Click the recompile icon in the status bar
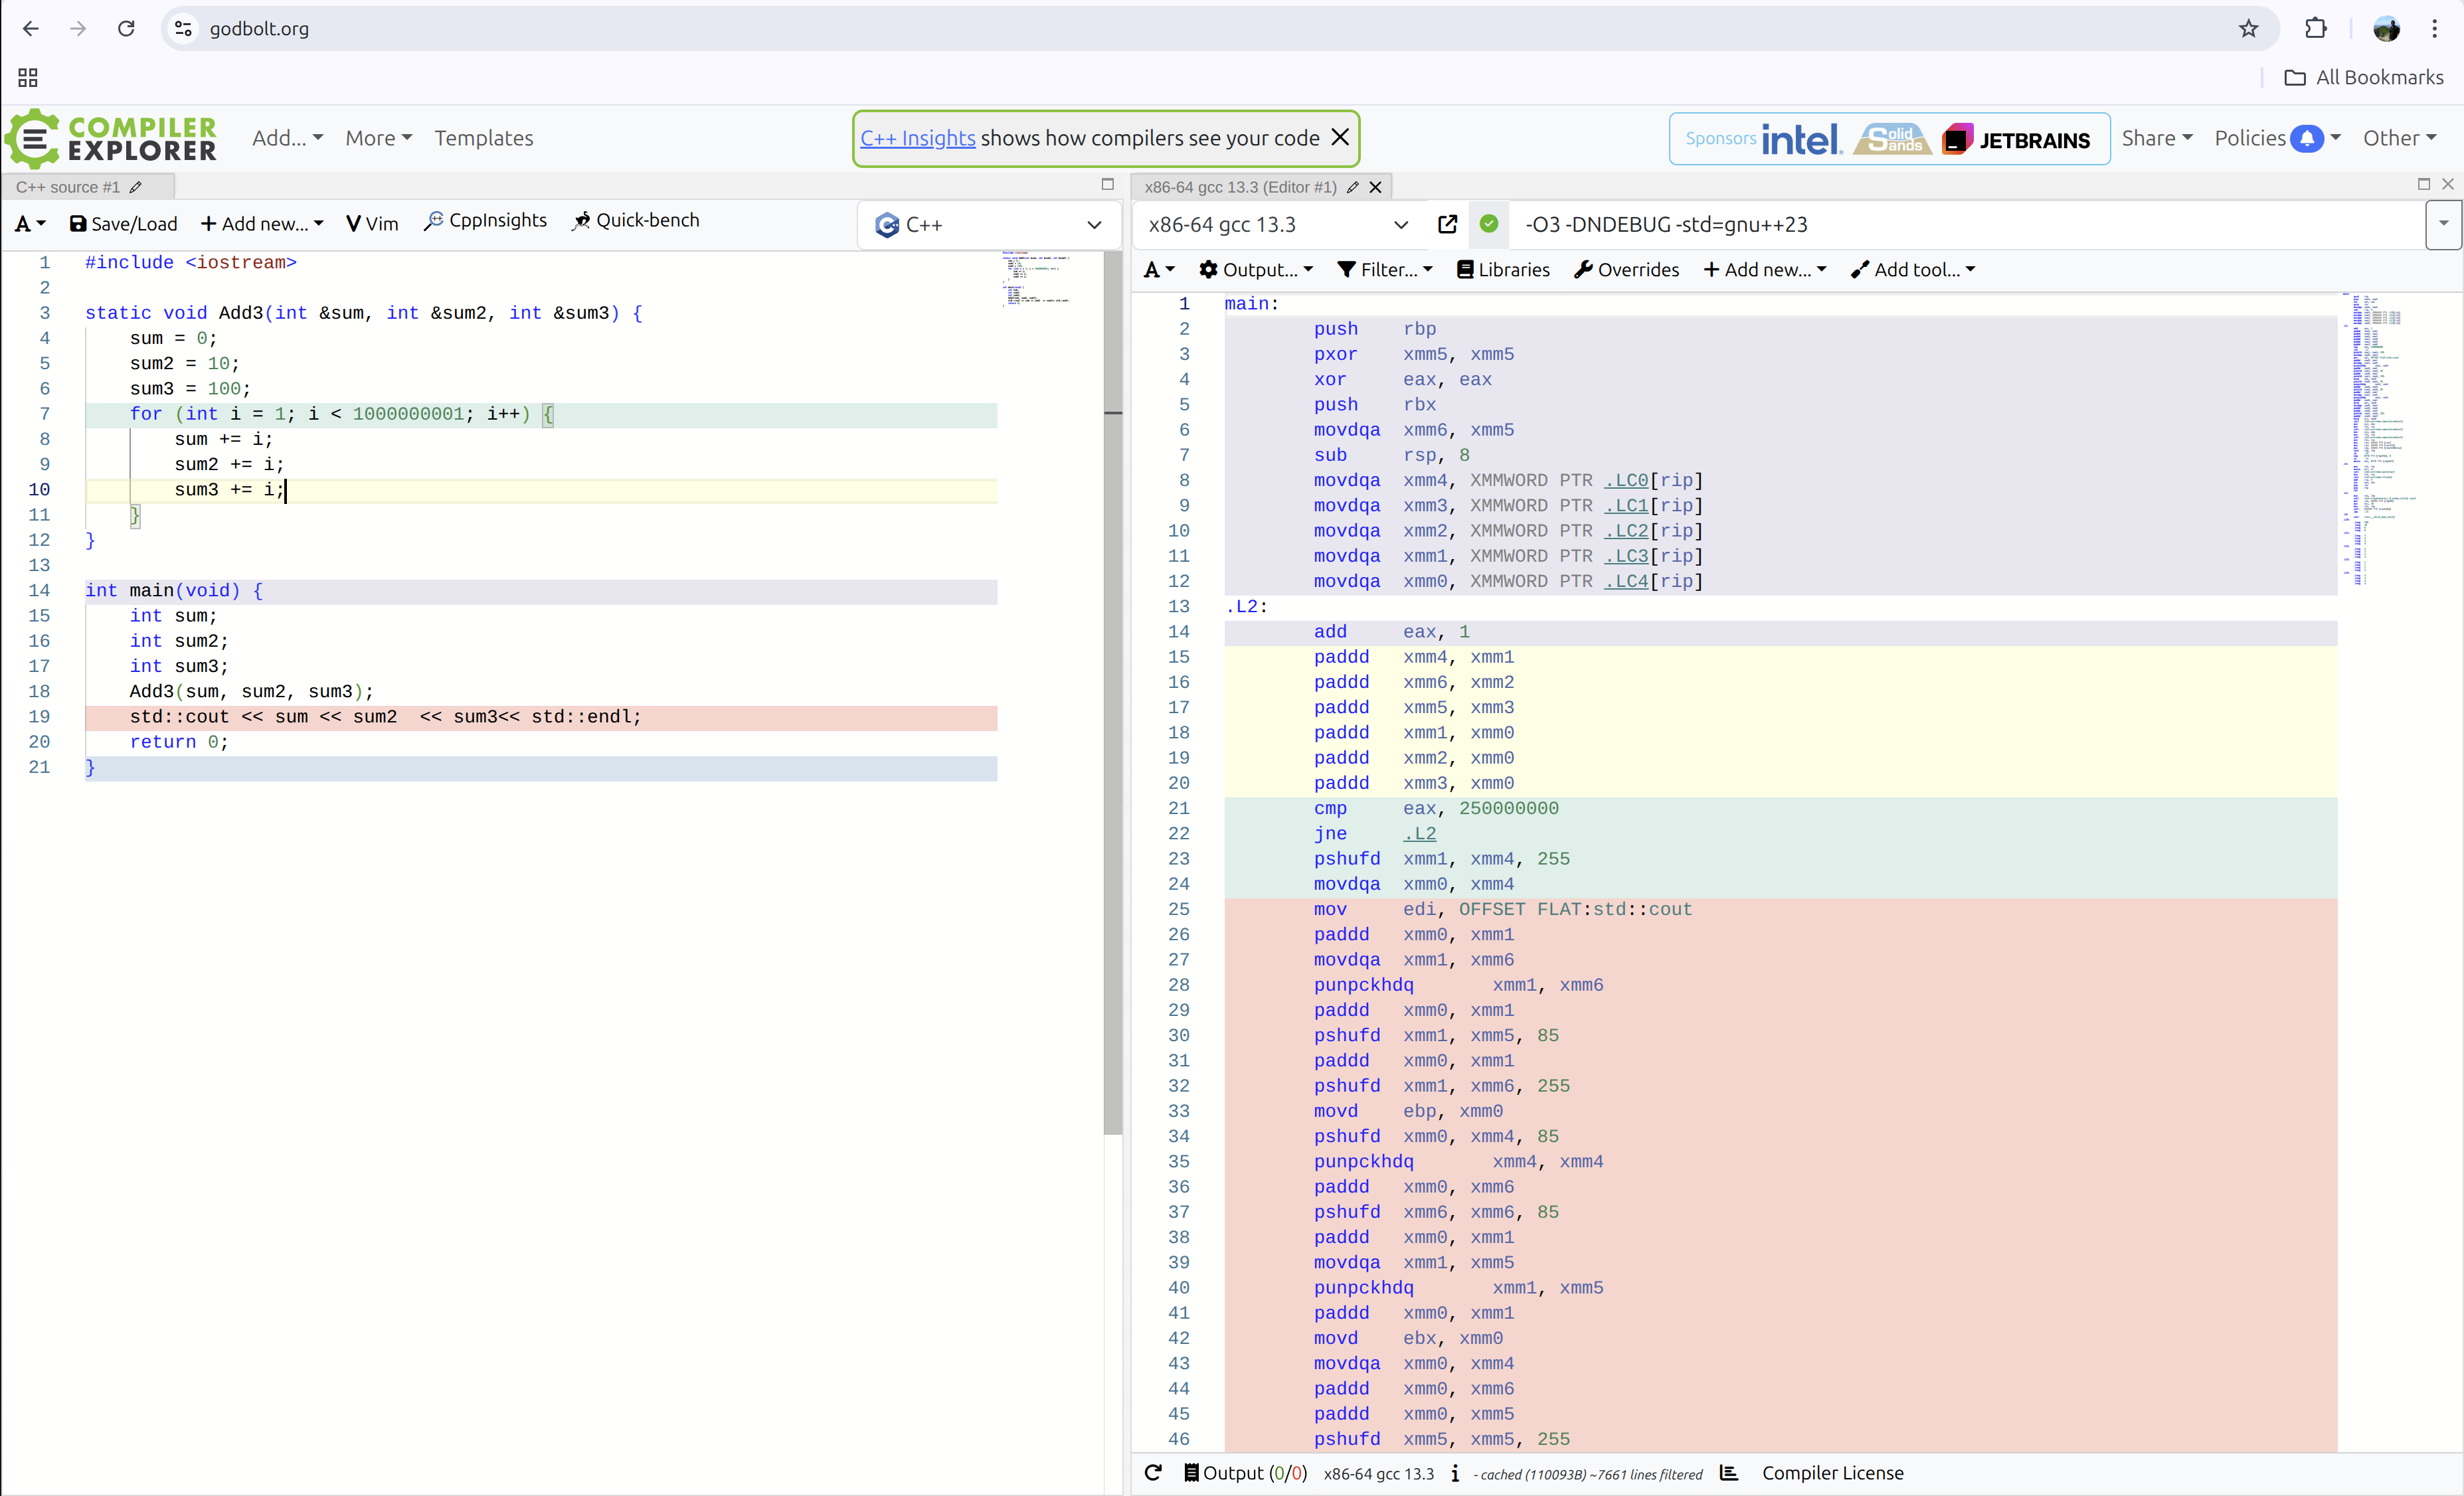The width and height of the screenshot is (2464, 1496). click(1152, 1473)
